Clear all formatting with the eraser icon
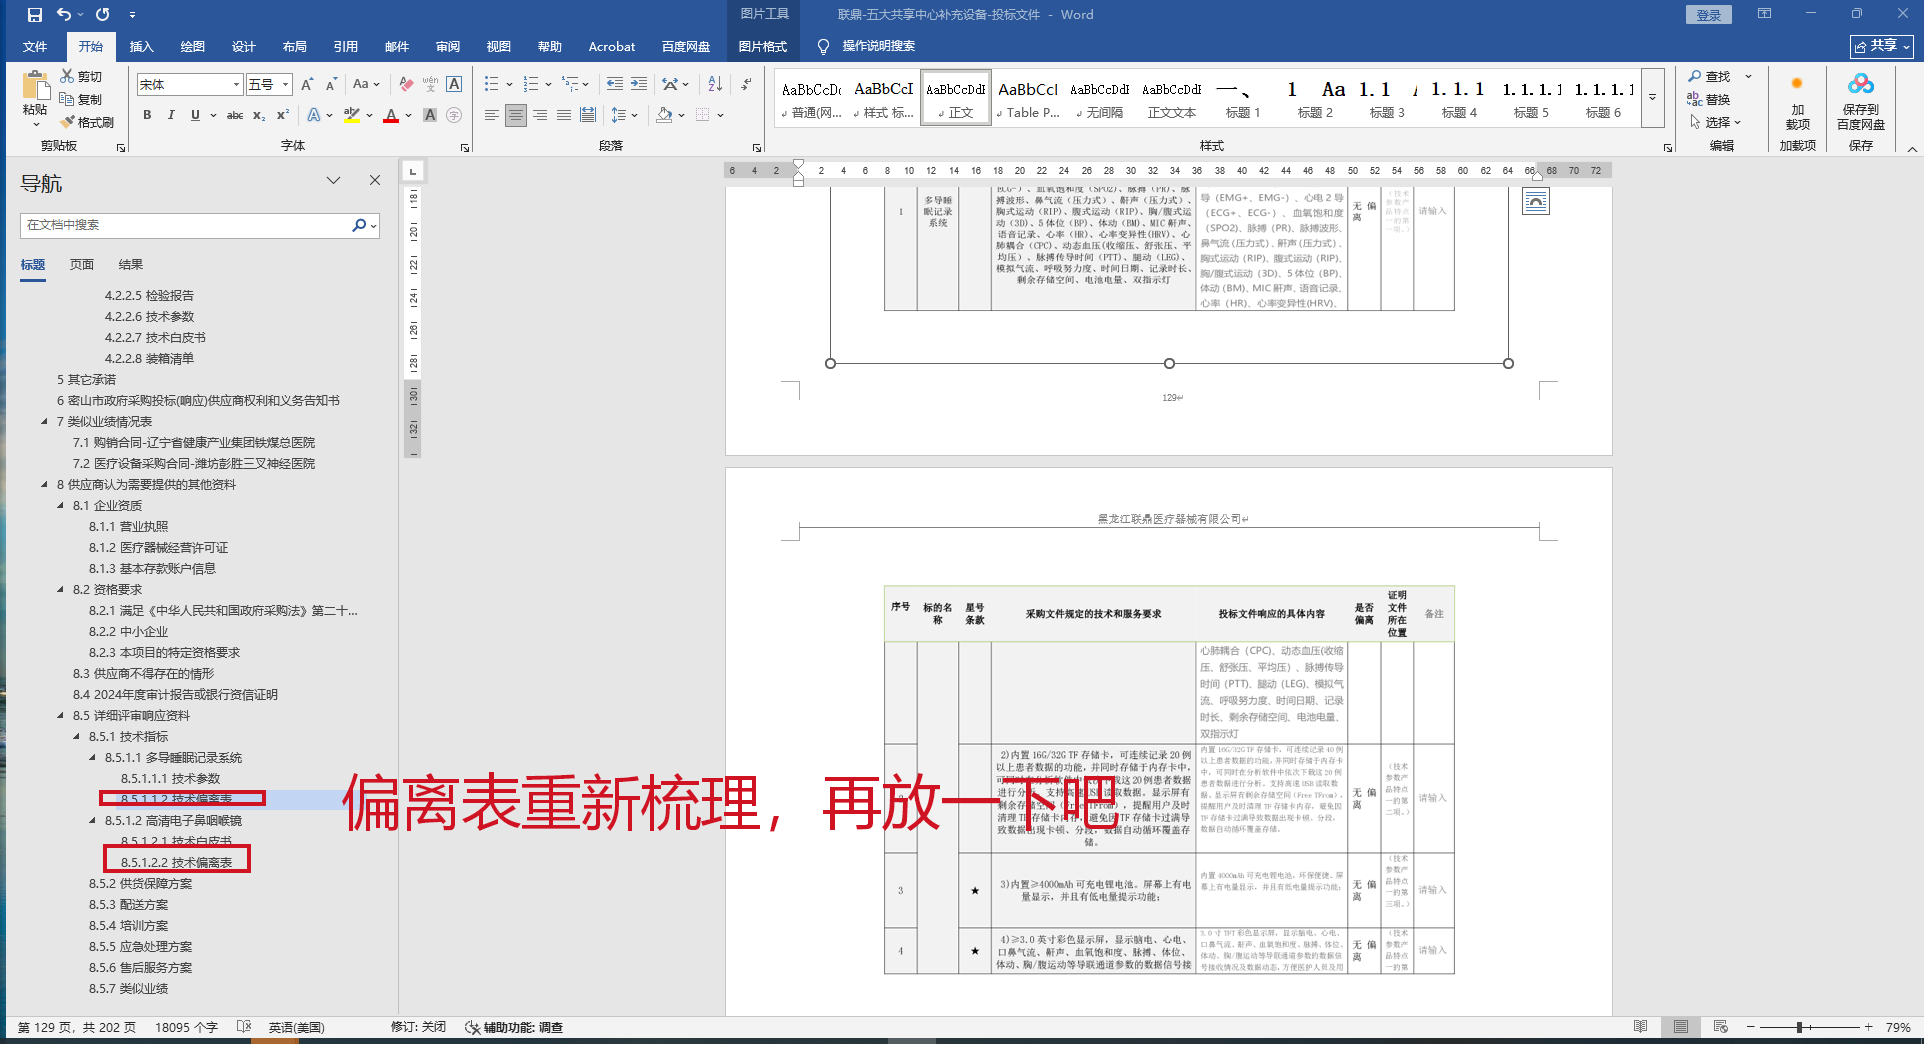This screenshot has width=1924, height=1044. [406, 85]
